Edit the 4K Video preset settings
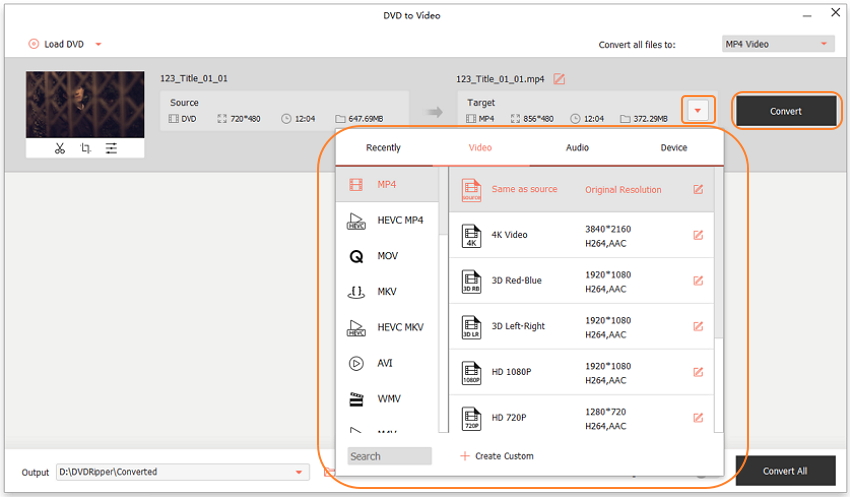 [x=698, y=235]
